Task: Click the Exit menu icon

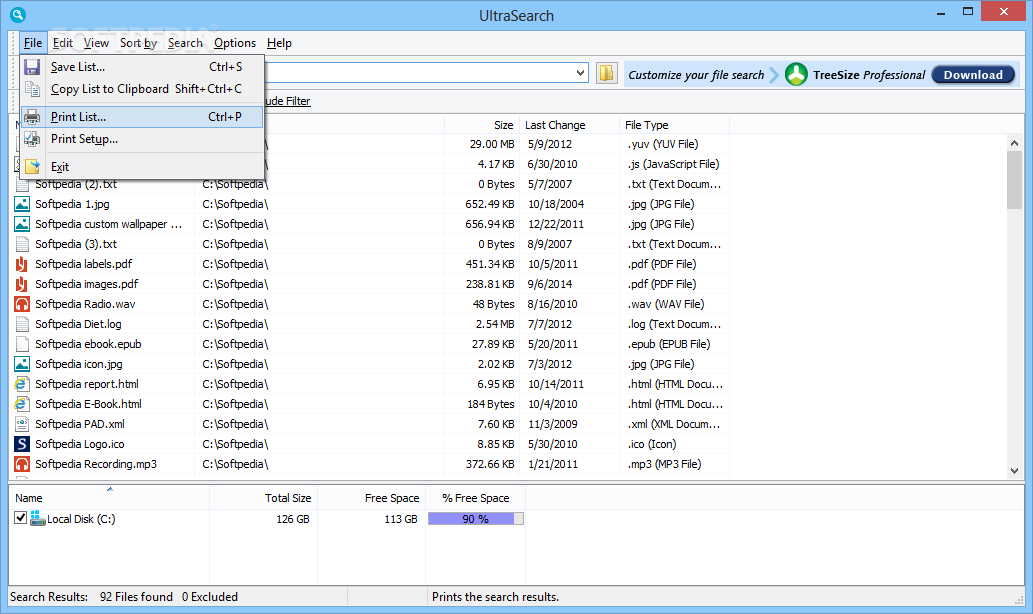Action: pos(32,167)
